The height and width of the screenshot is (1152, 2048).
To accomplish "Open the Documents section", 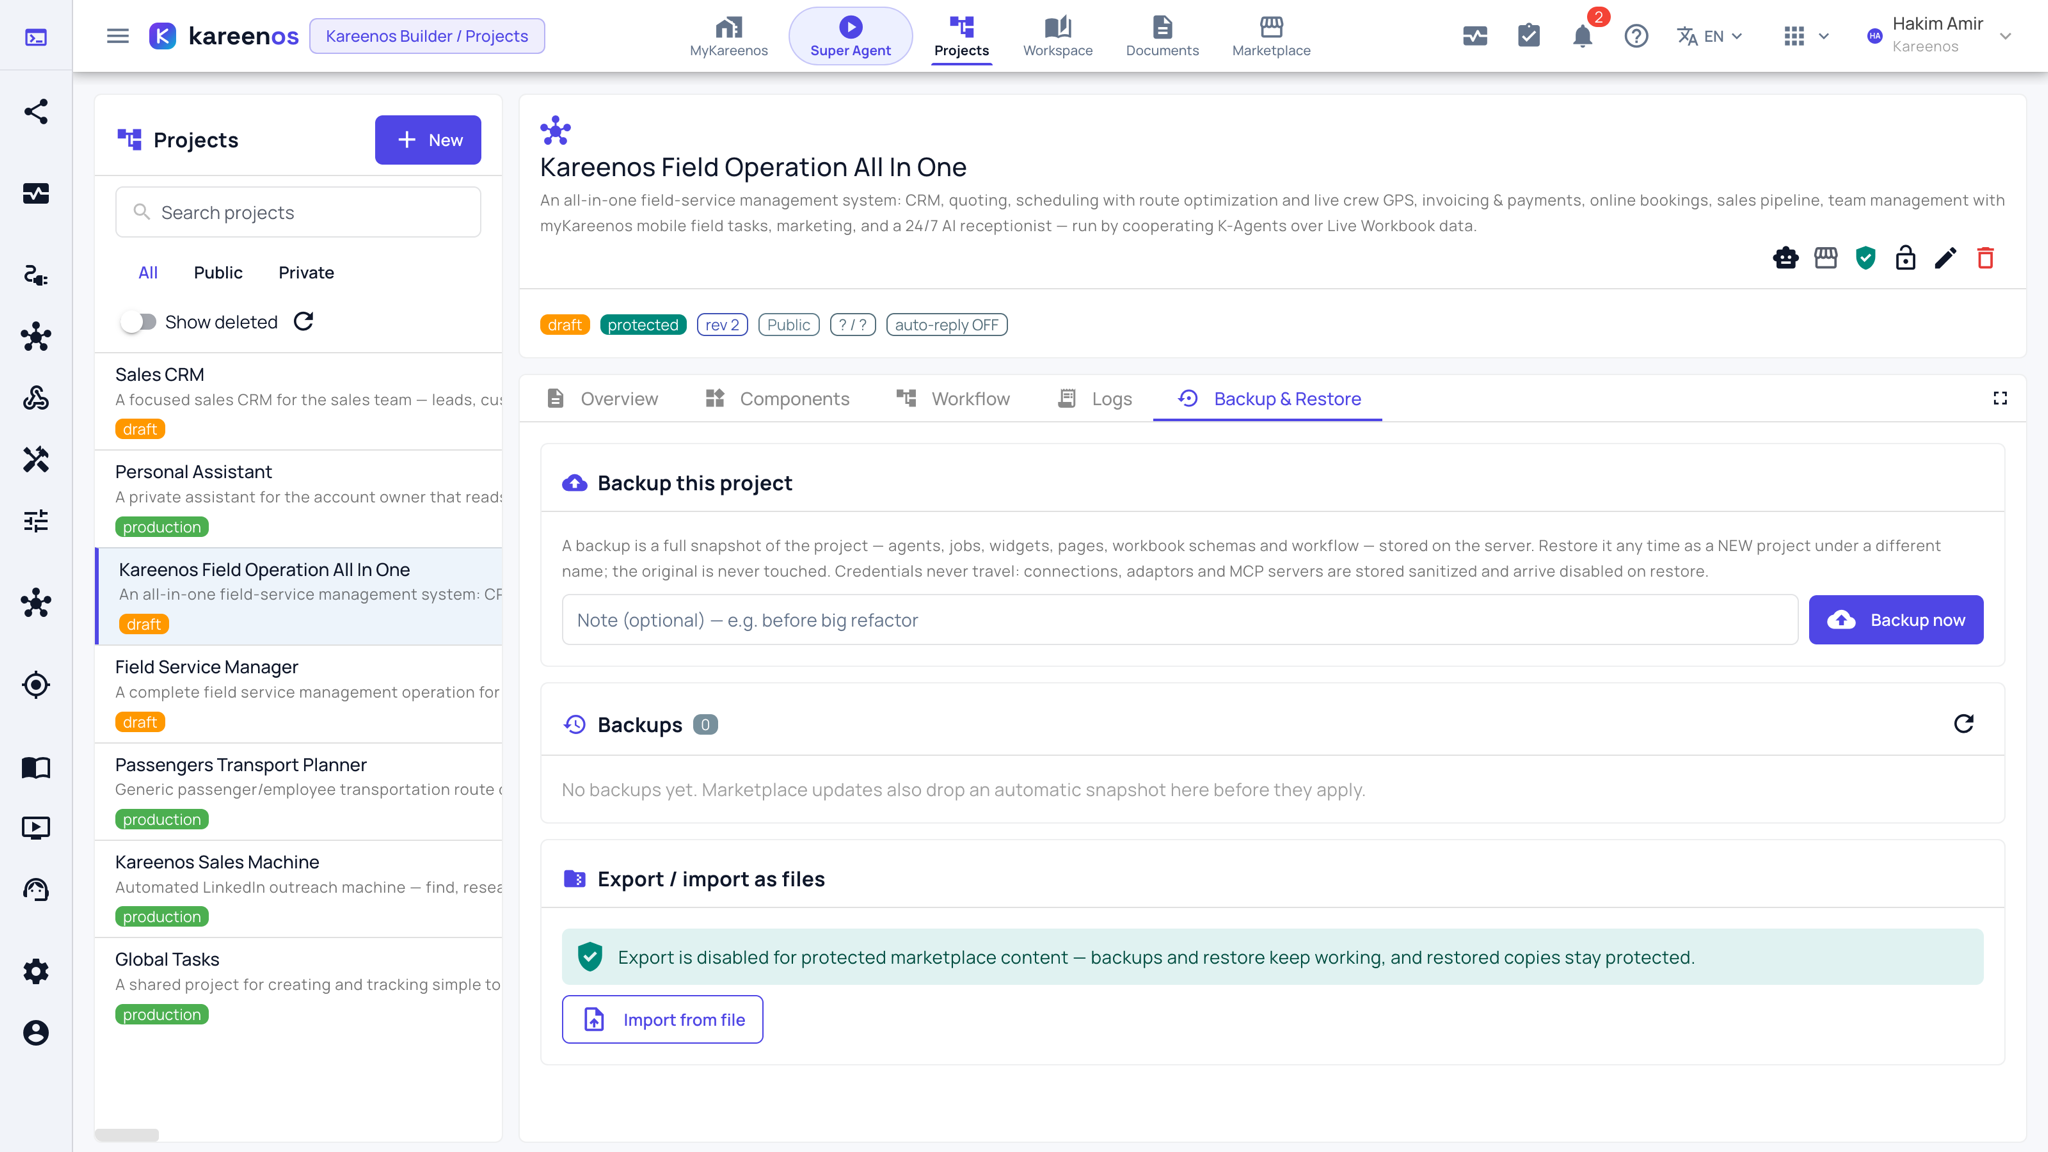I will pos(1162,36).
